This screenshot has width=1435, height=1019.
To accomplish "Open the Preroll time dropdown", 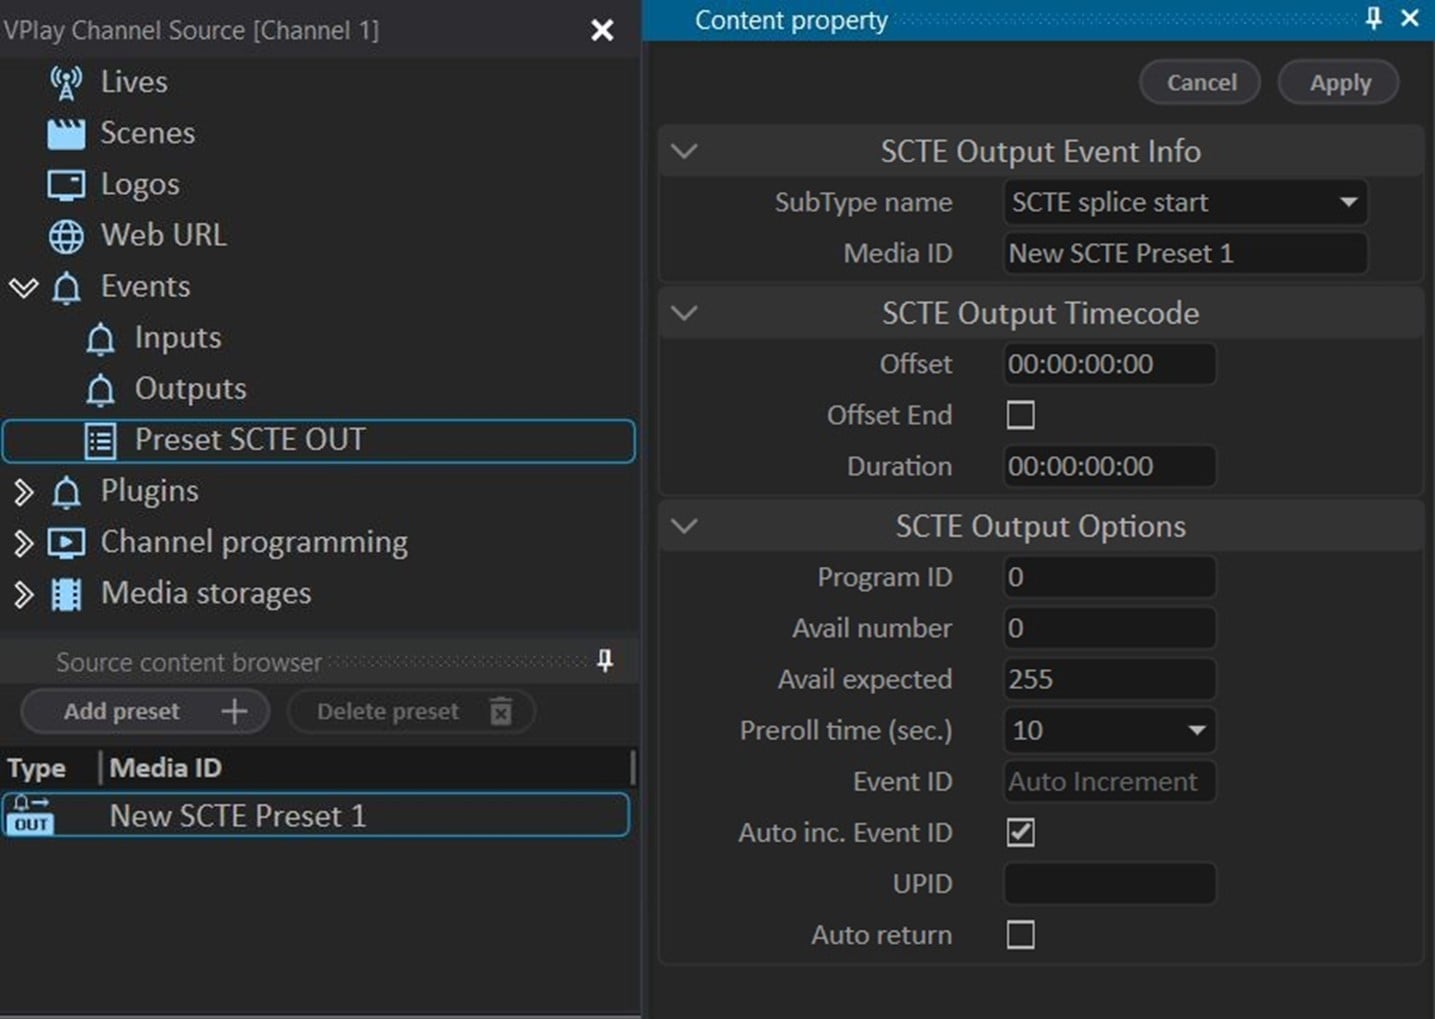I will (x=1196, y=730).
